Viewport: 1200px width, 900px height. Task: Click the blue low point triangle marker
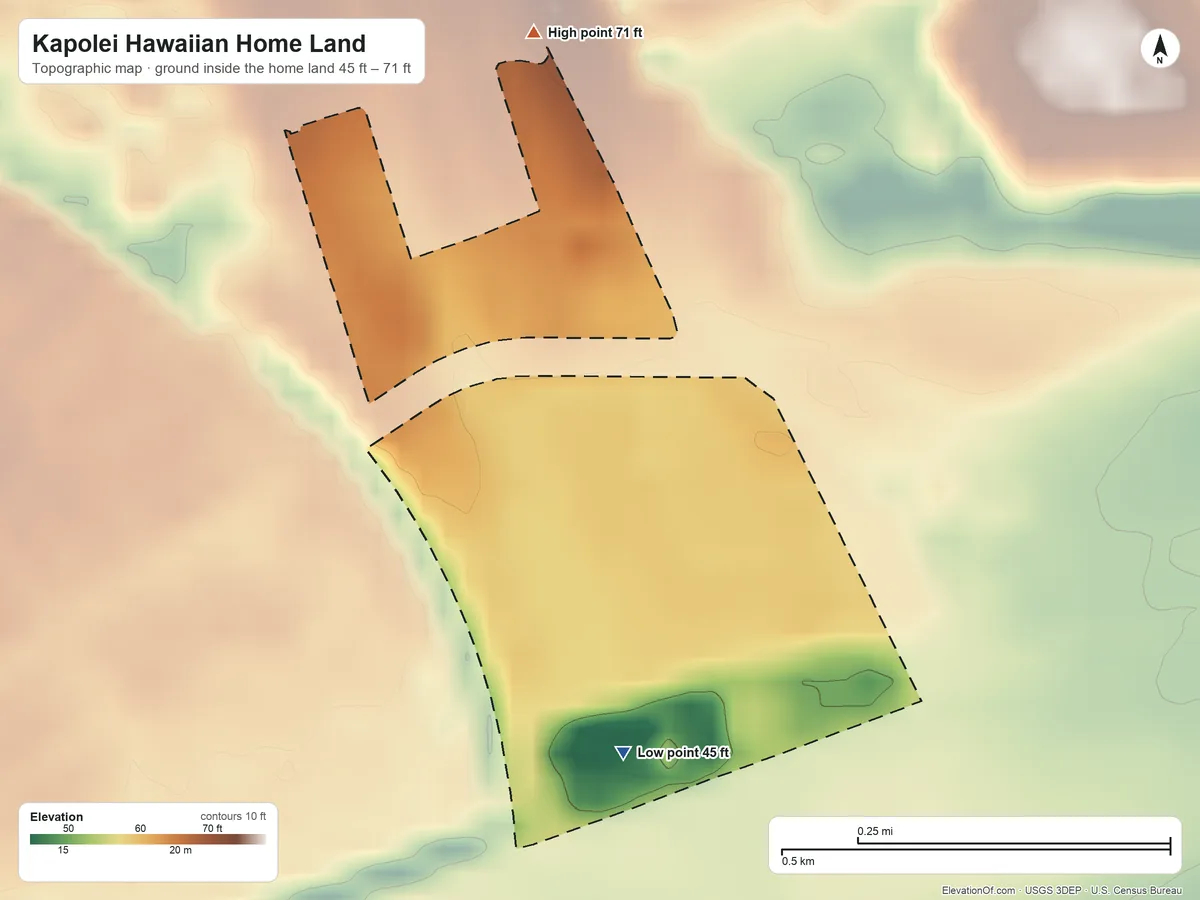[622, 752]
